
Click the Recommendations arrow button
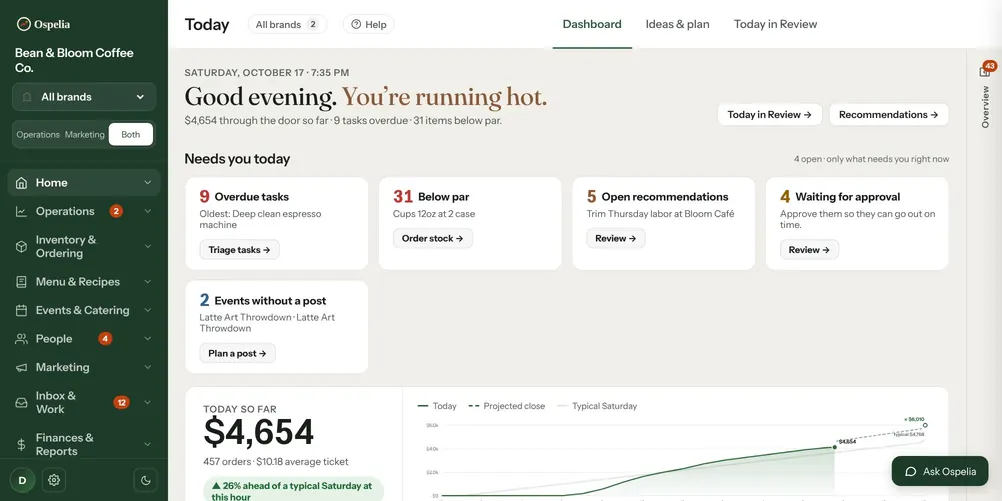click(x=888, y=115)
